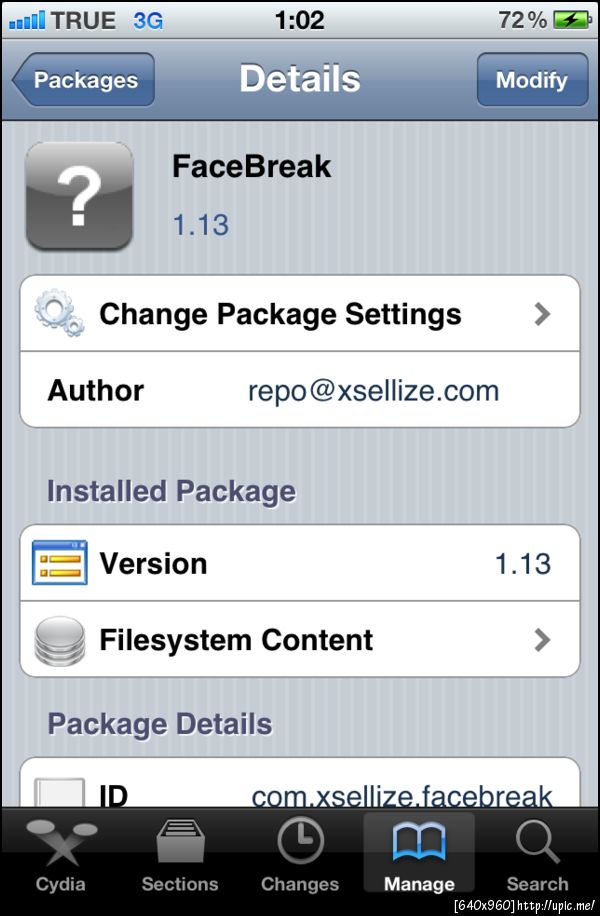Tap the FaceBreak question-mark package icon
Image resolution: width=600 pixels, height=916 pixels.
(x=79, y=195)
